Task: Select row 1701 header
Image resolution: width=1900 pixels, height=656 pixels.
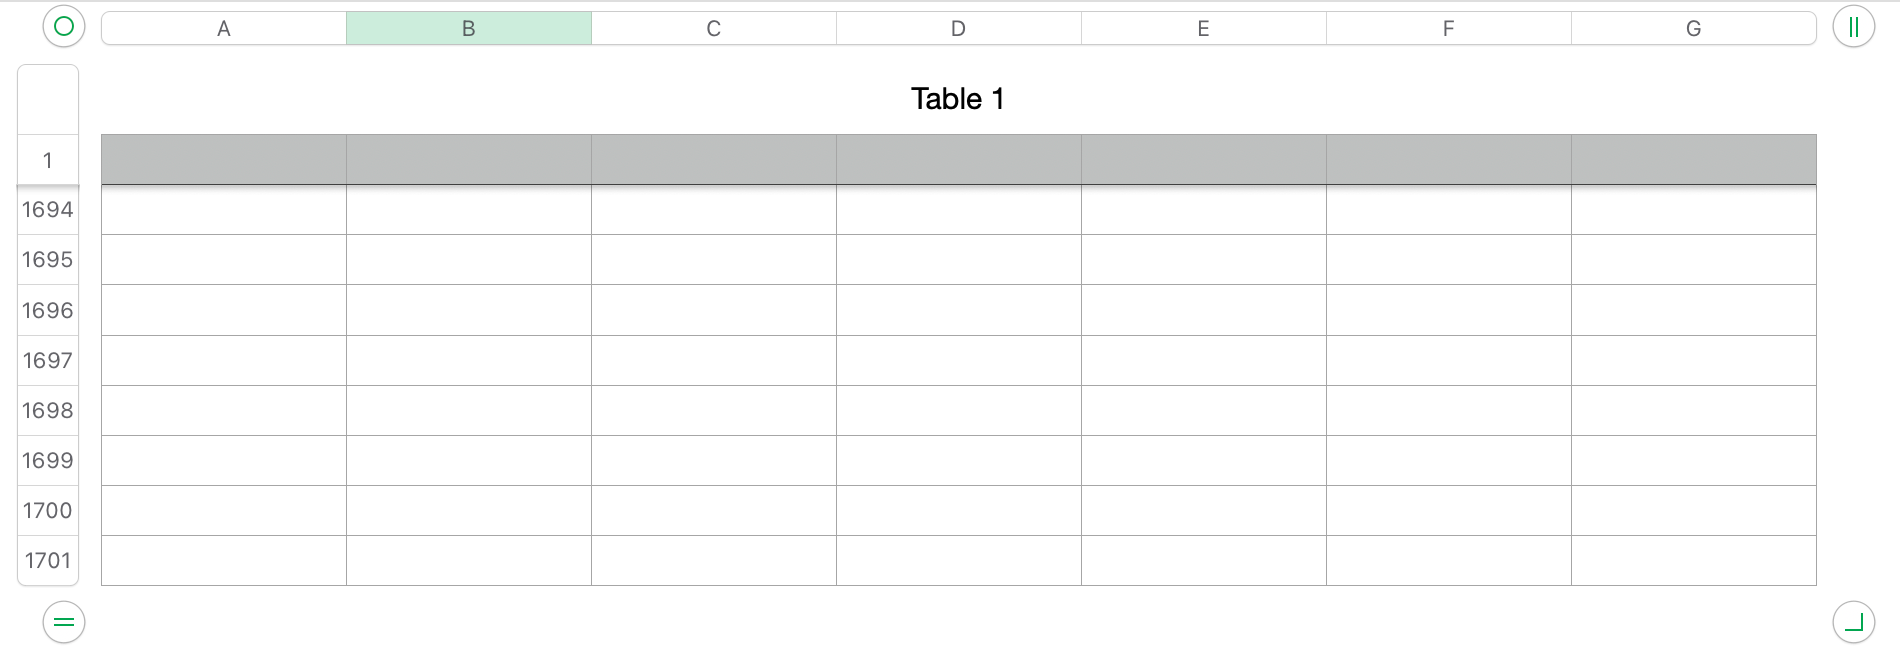Action: tap(47, 560)
